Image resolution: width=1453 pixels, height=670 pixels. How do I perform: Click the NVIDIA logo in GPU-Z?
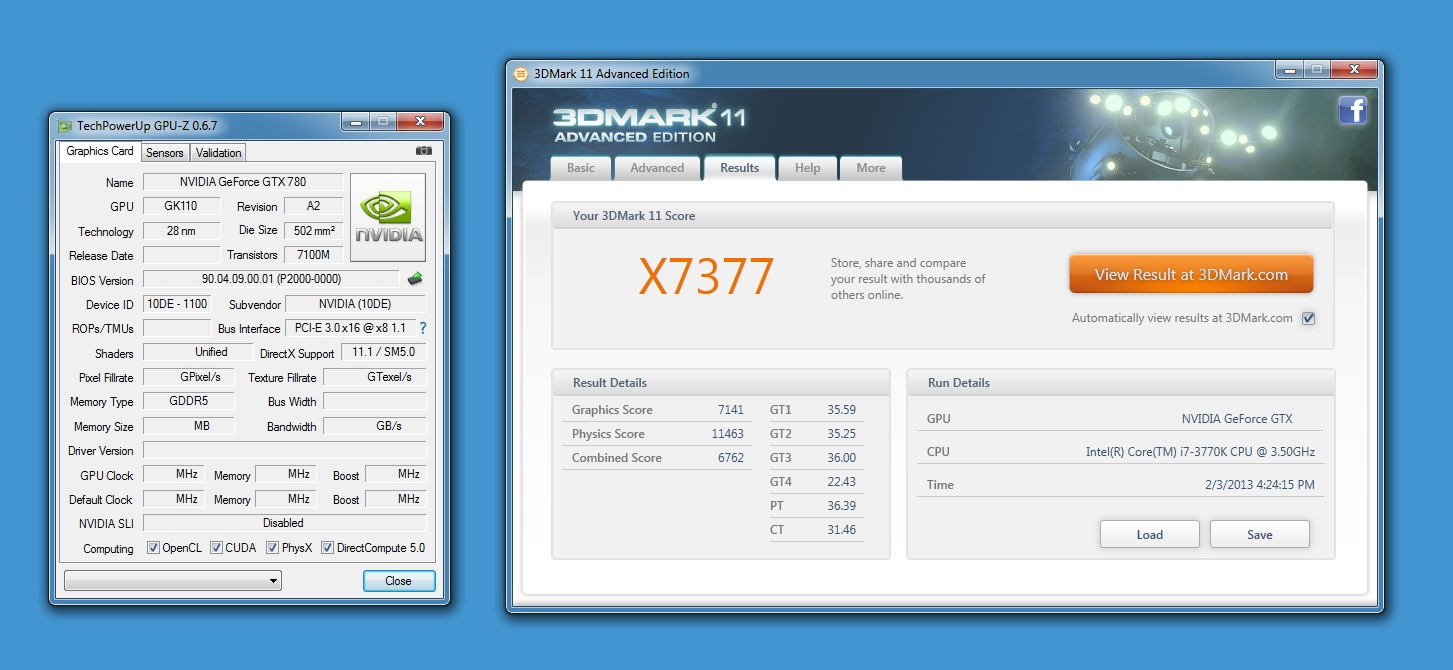(x=388, y=217)
